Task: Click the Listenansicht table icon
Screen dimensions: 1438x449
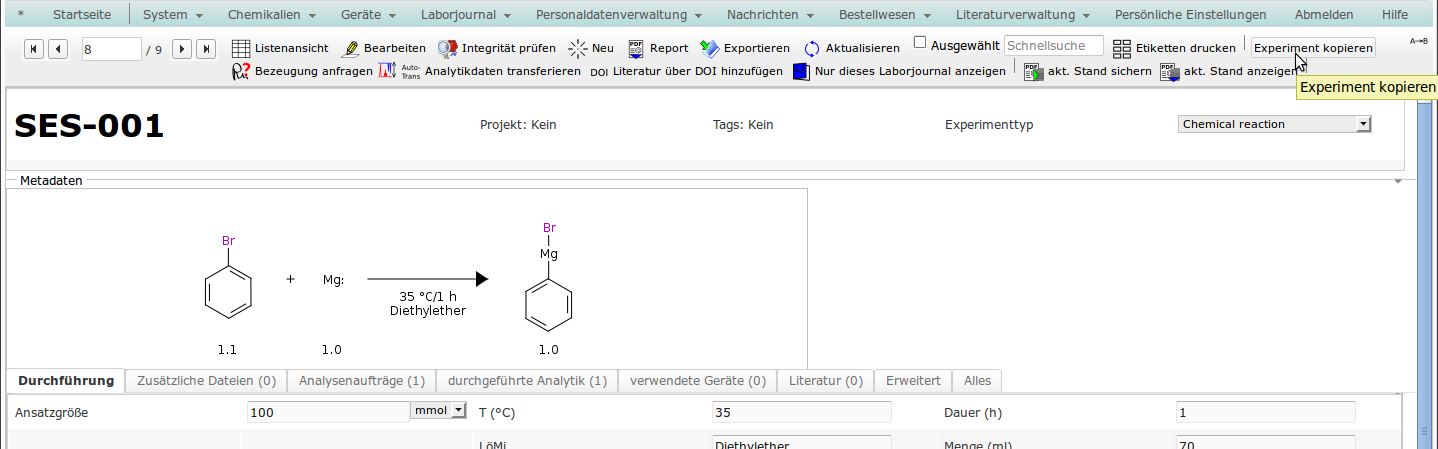Action: [241, 48]
